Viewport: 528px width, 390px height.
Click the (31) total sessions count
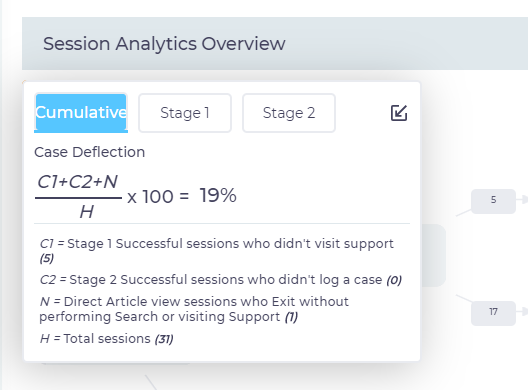tap(164, 339)
